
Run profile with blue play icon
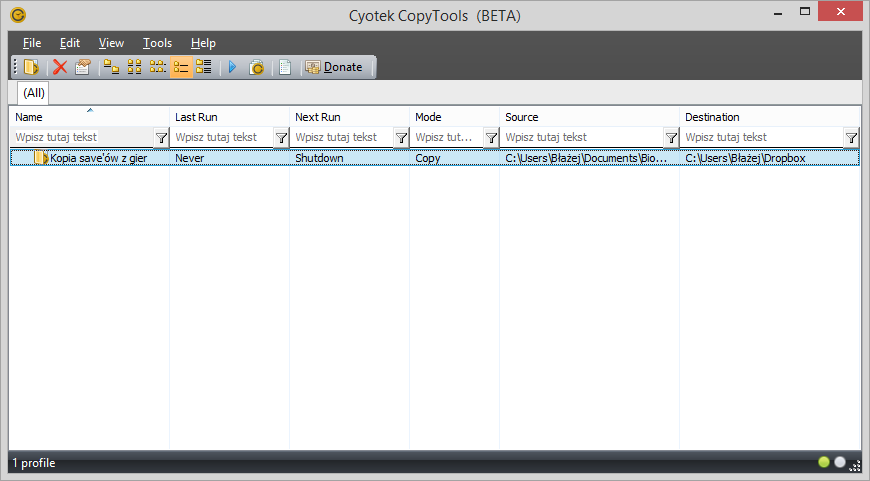[232, 67]
